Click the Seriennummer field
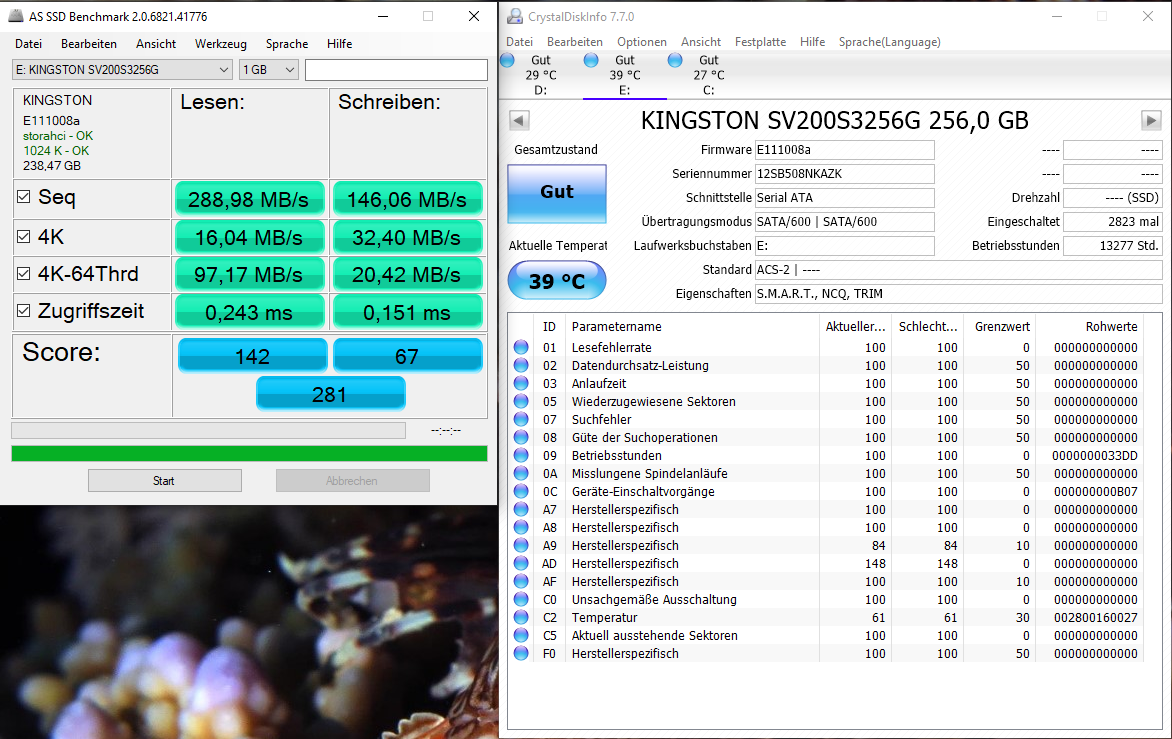This screenshot has height=739, width=1172. 845,173
